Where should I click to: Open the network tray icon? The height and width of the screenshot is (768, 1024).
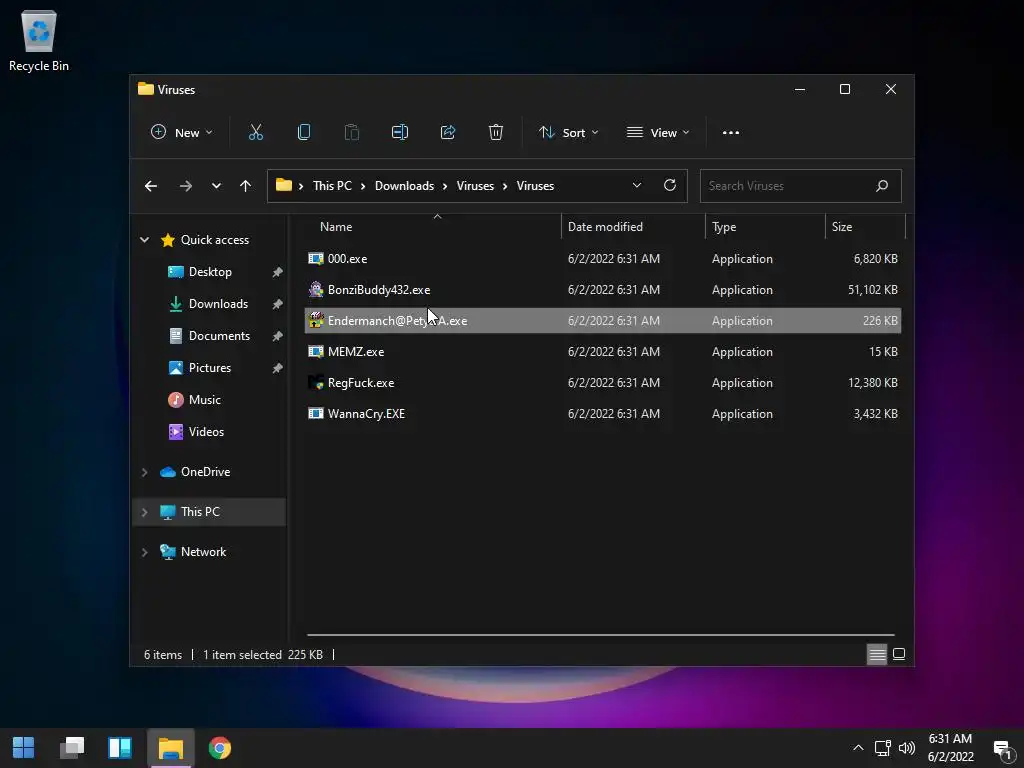(x=883, y=748)
